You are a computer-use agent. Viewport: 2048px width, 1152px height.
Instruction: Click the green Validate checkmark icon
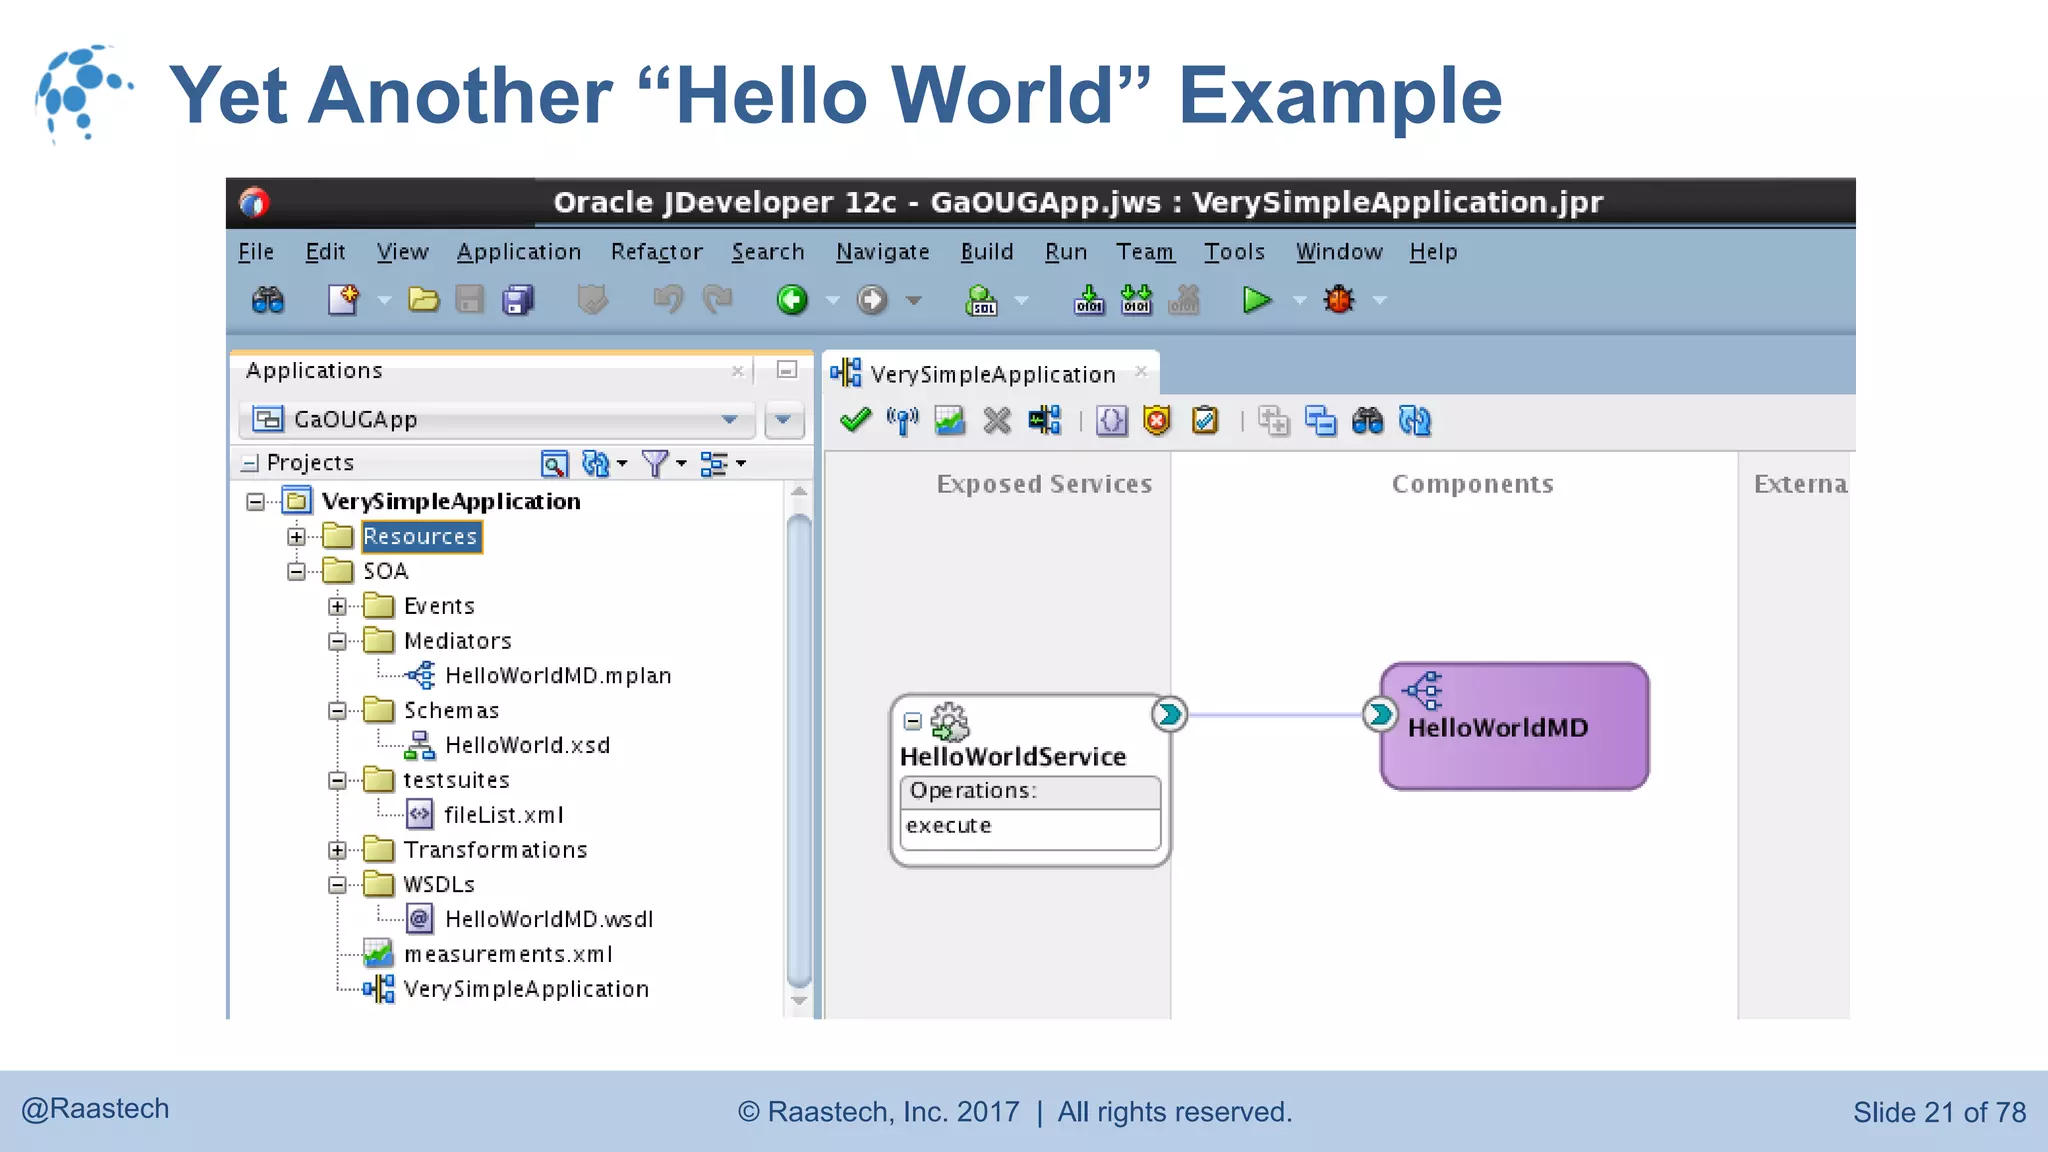click(x=855, y=421)
